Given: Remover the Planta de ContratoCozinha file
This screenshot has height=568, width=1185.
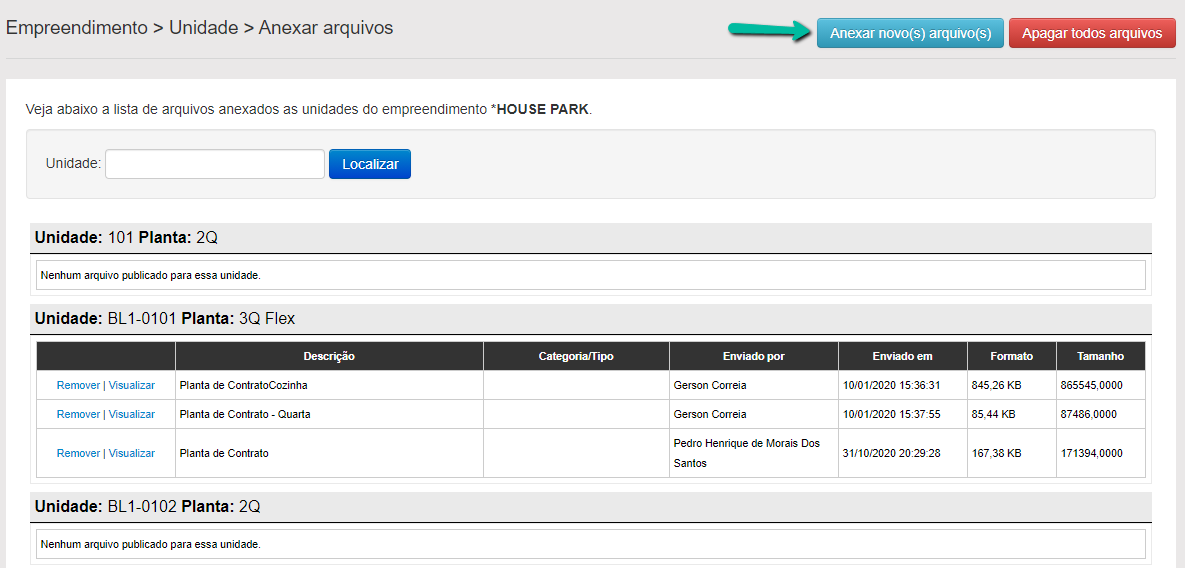Looking at the screenshot, I should 78,385.
